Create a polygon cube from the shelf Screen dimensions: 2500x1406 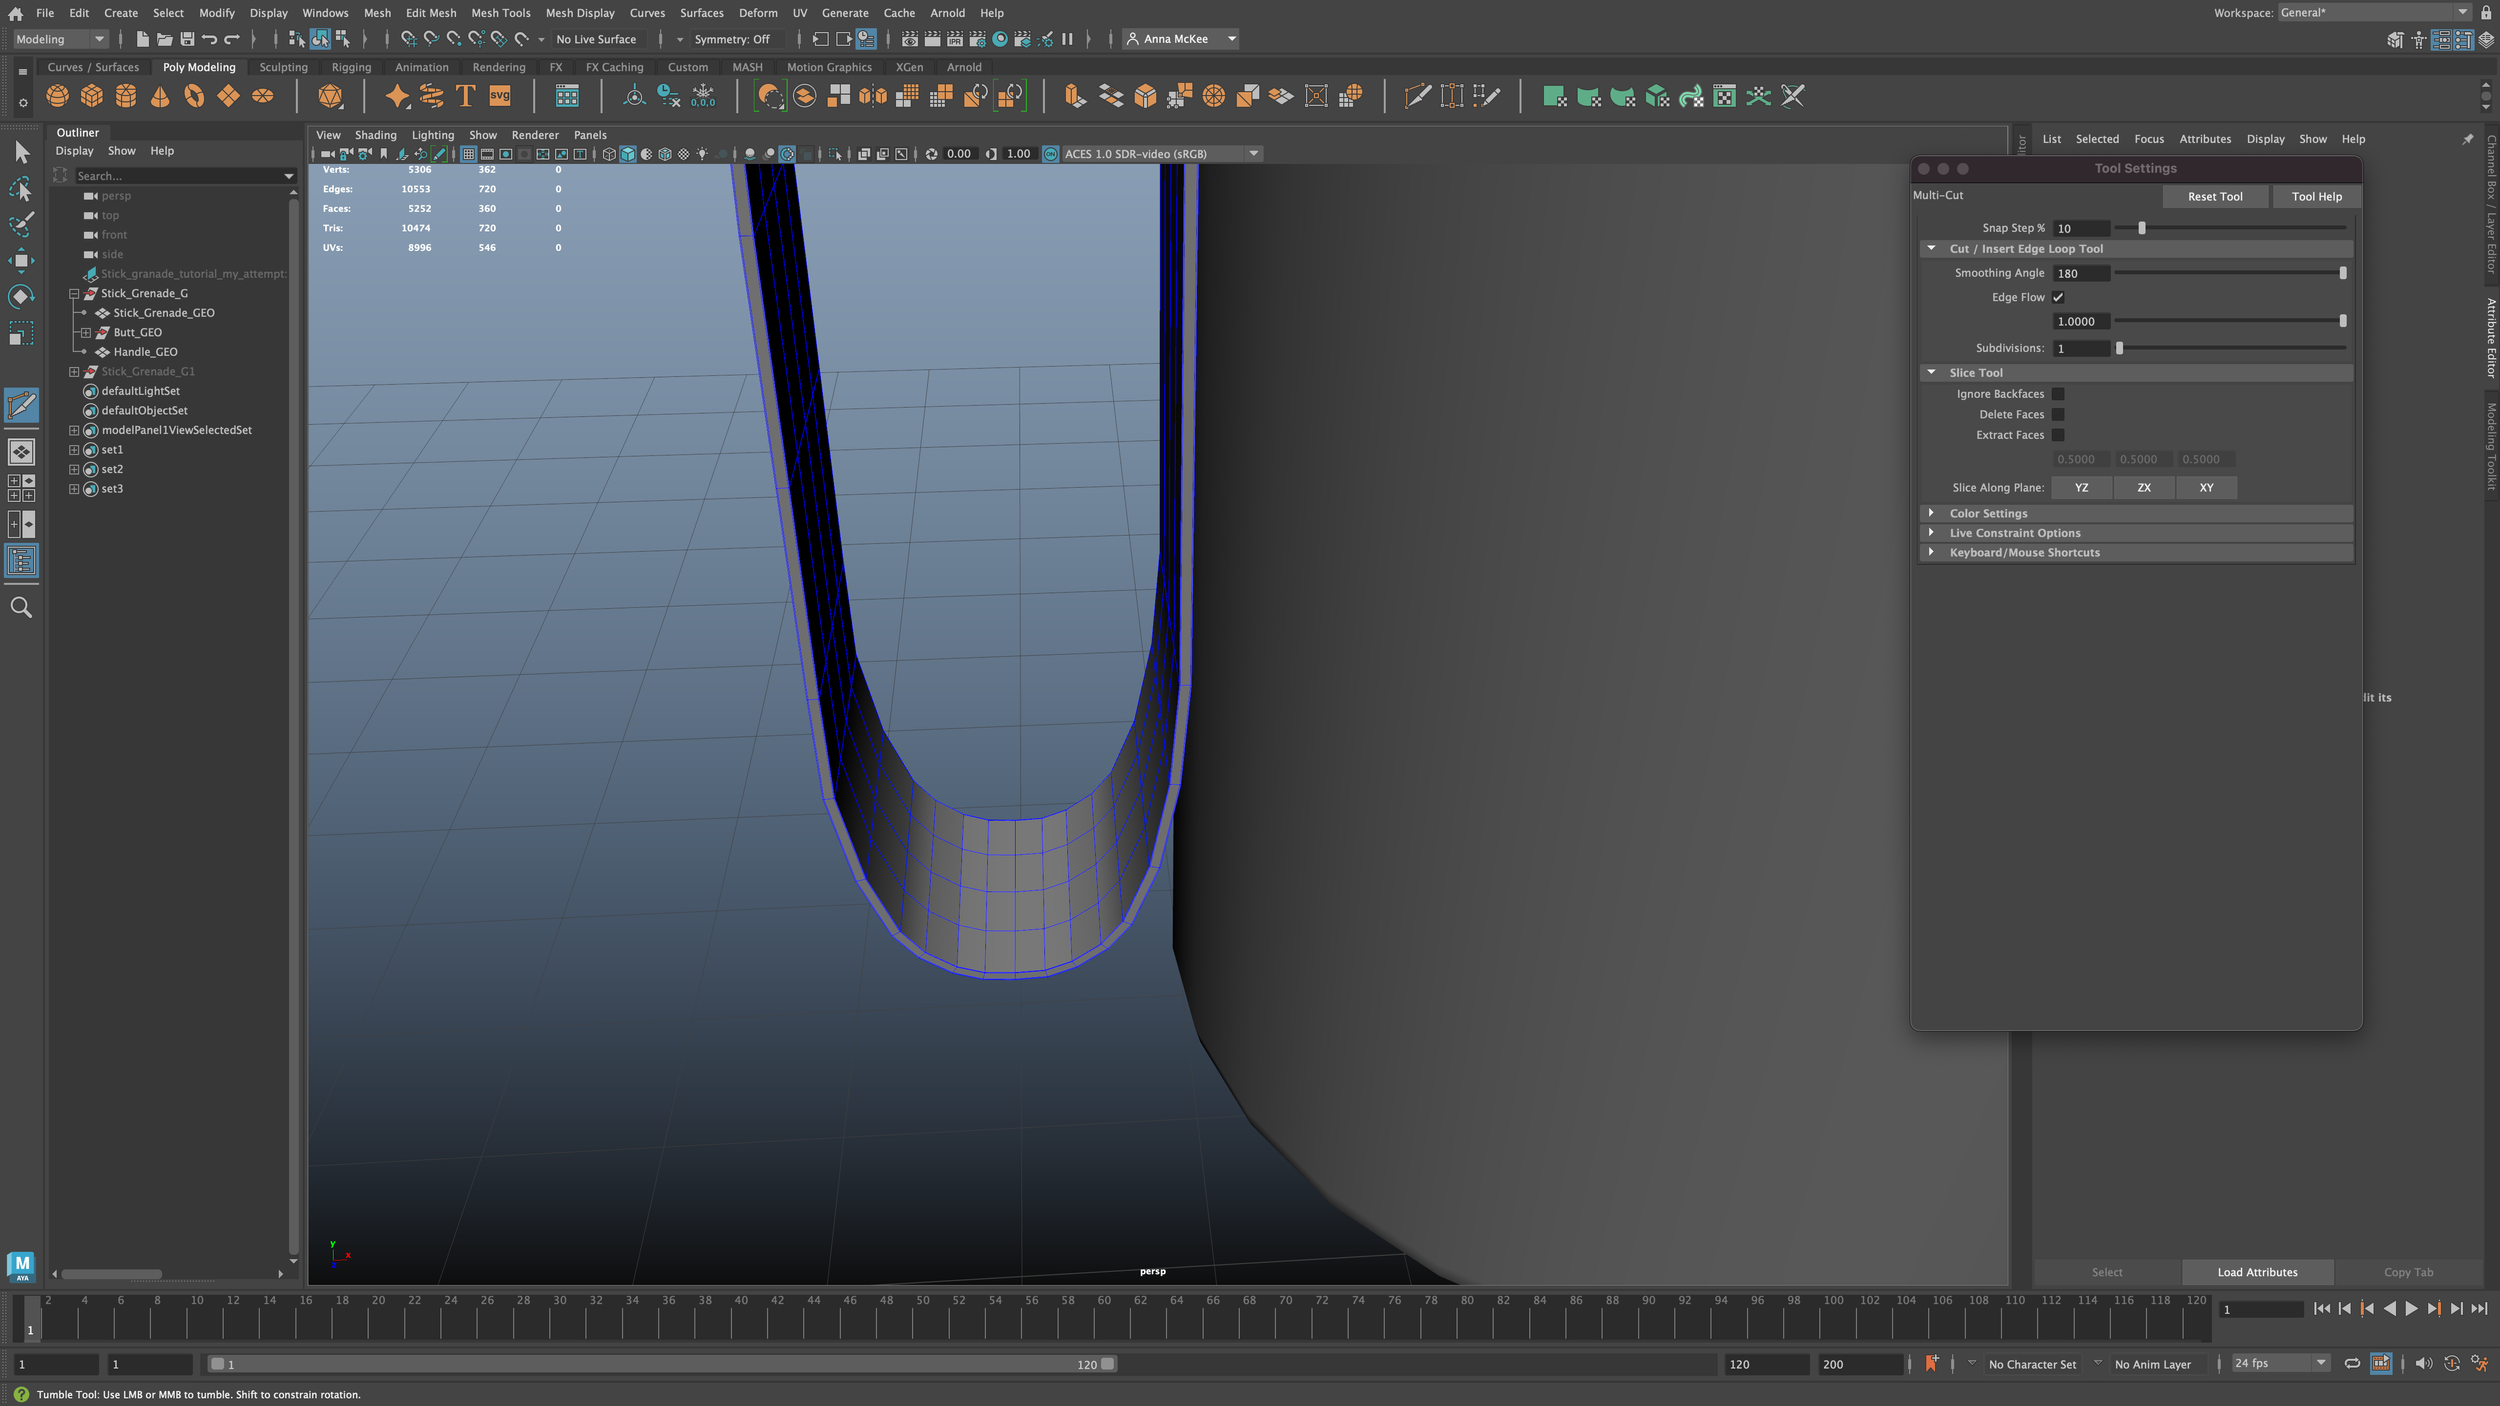coord(92,96)
